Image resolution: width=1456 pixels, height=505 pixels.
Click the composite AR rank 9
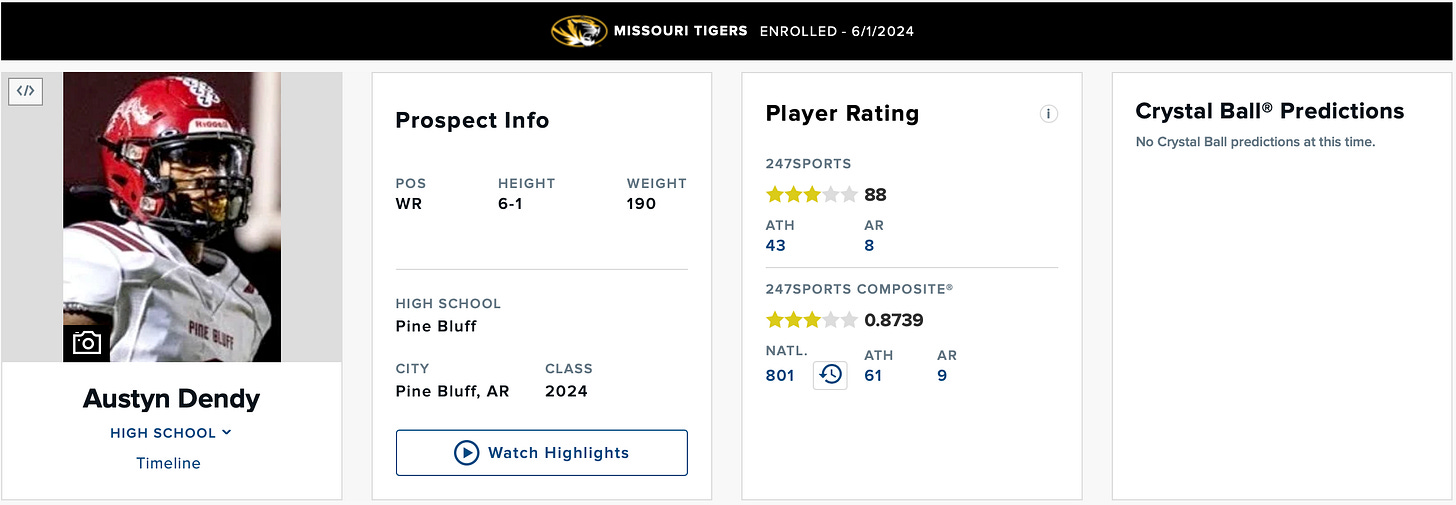[x=942, y=376]
